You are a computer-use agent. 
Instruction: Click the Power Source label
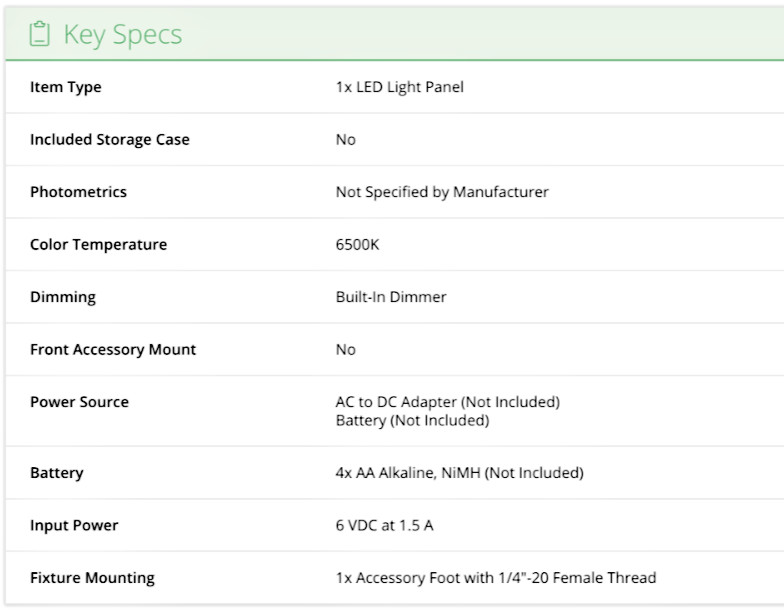click(x=79, y=402)
